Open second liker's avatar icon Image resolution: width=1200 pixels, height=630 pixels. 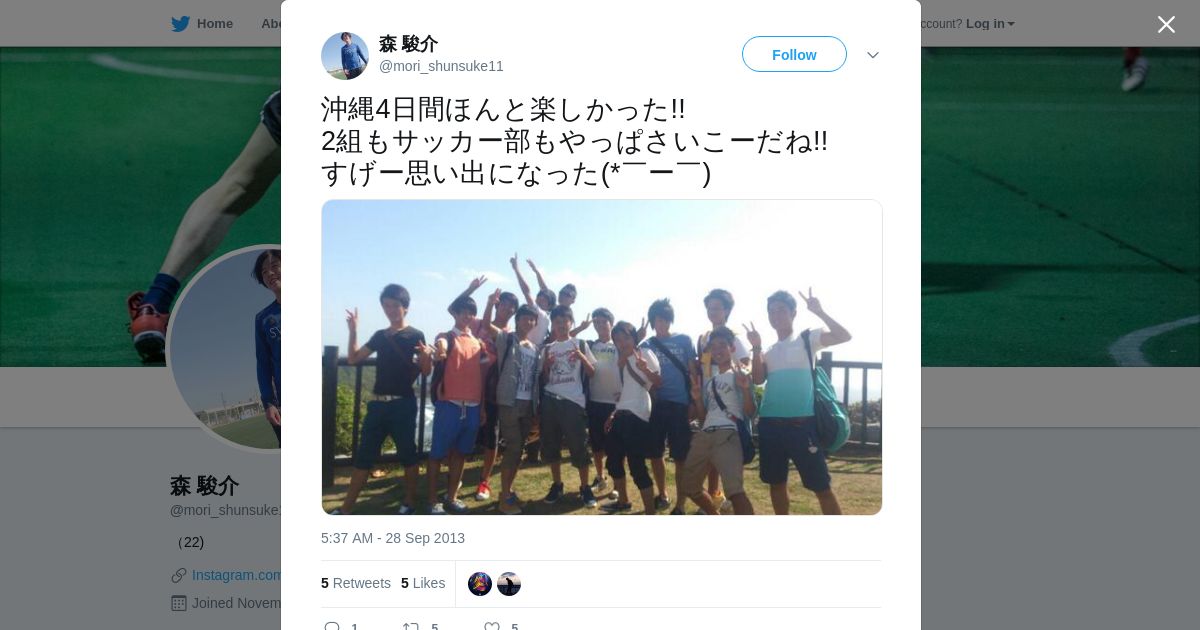(509, 584)
